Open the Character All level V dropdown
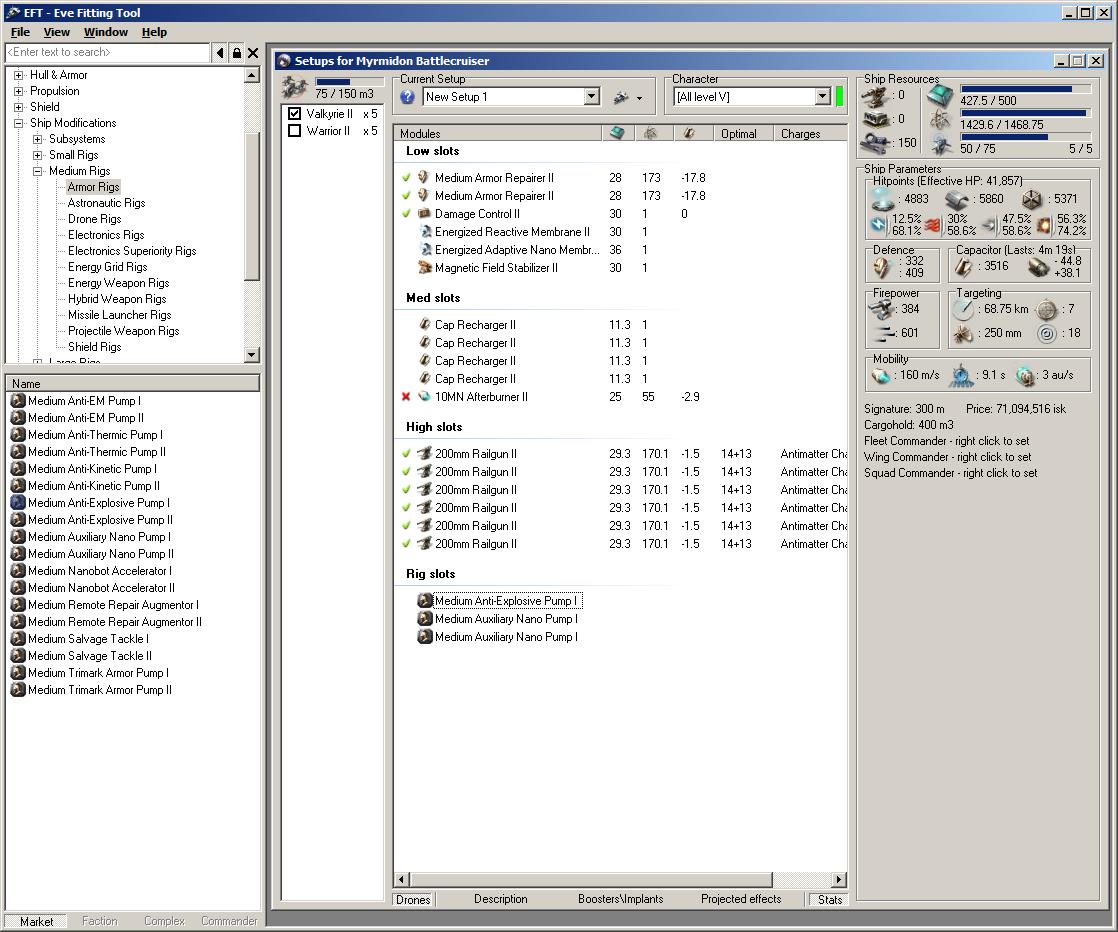 pos(822,97)
